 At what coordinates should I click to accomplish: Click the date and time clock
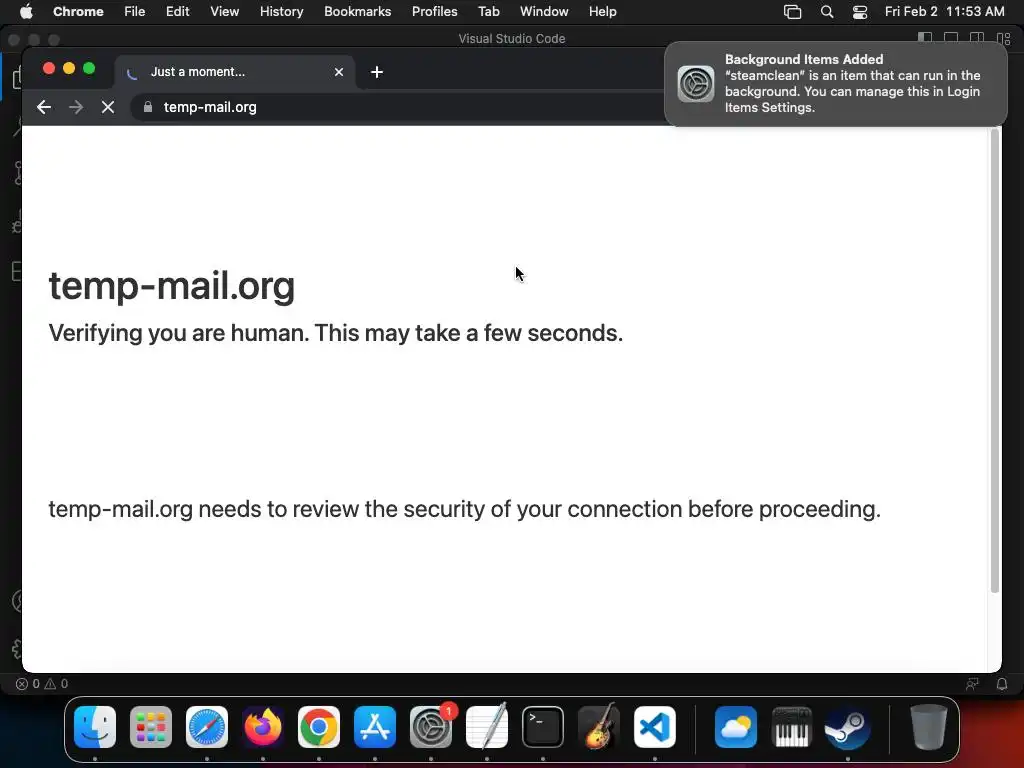(x=944, y=11)
